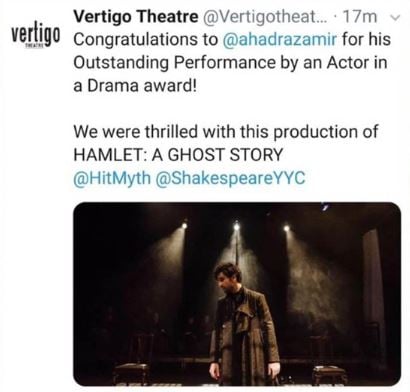Open the @HitMyth mention

click(x=112, y=178)
